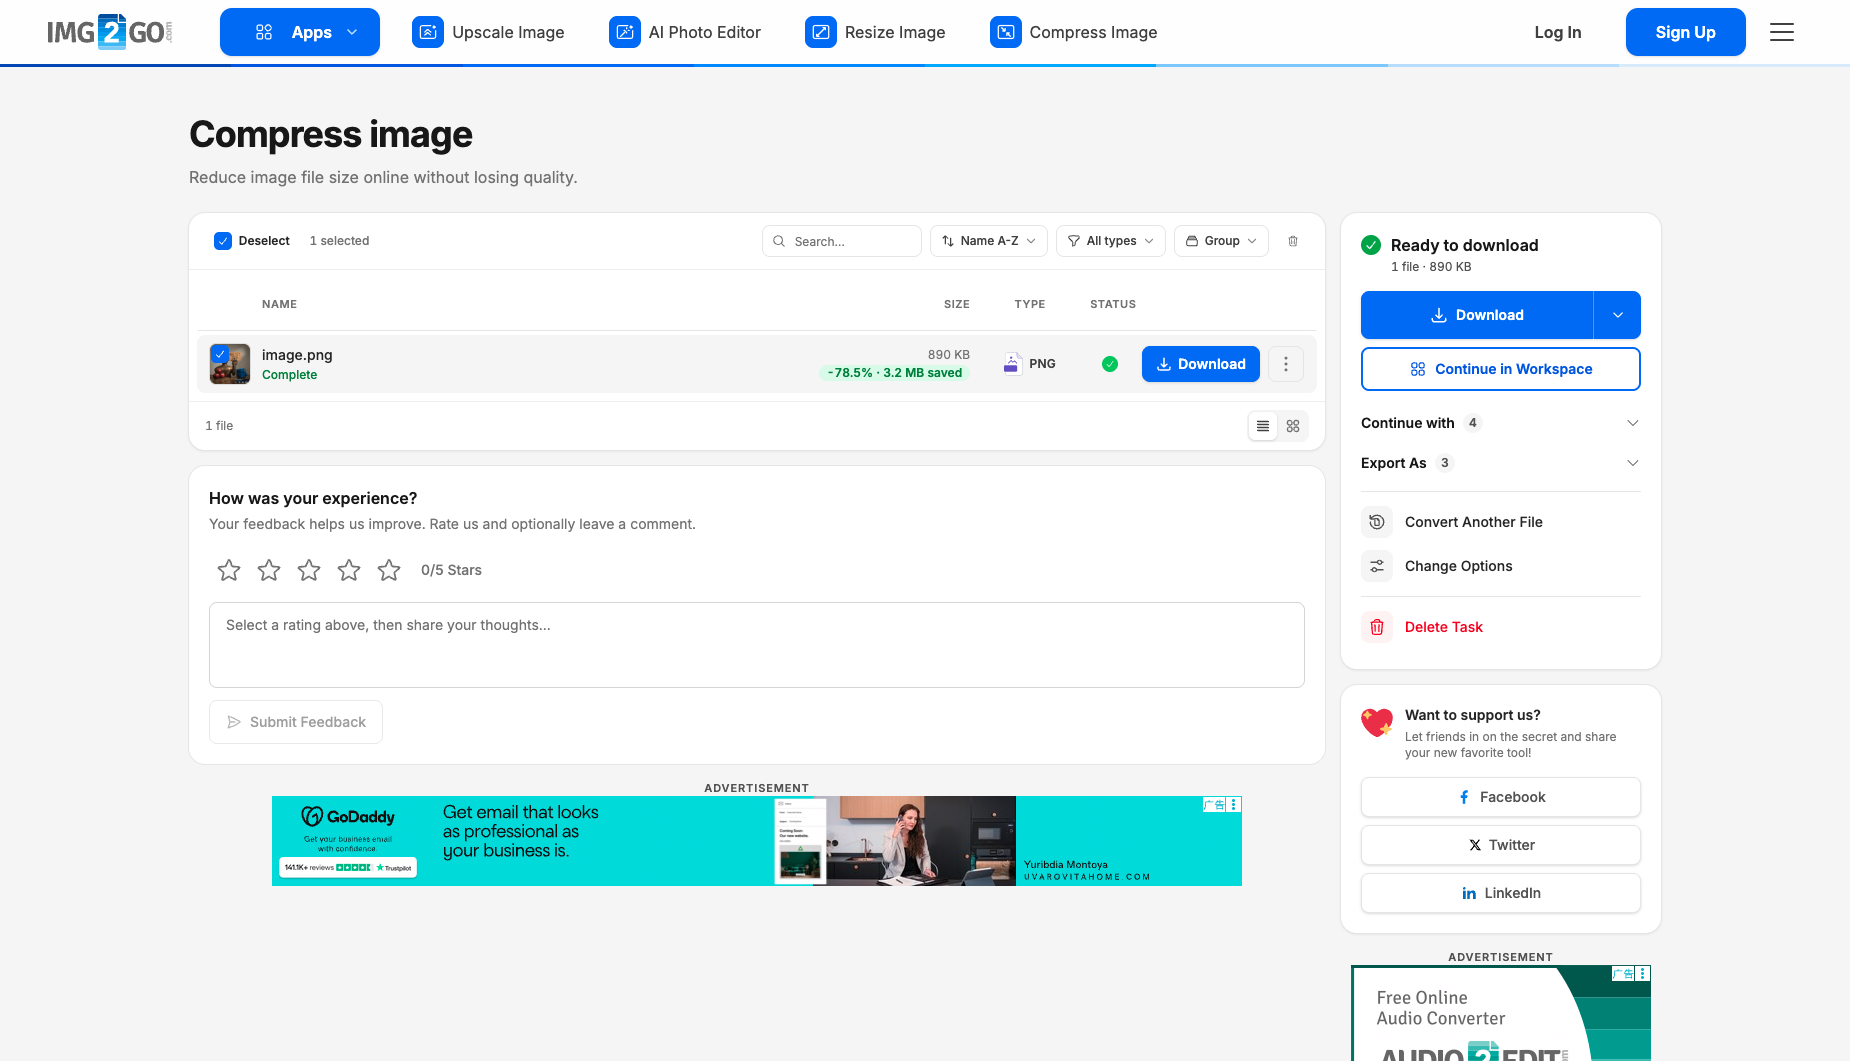Click the Upscale Image icon
This screenshot has height=1061, width=1850.
tap(428, 32)
